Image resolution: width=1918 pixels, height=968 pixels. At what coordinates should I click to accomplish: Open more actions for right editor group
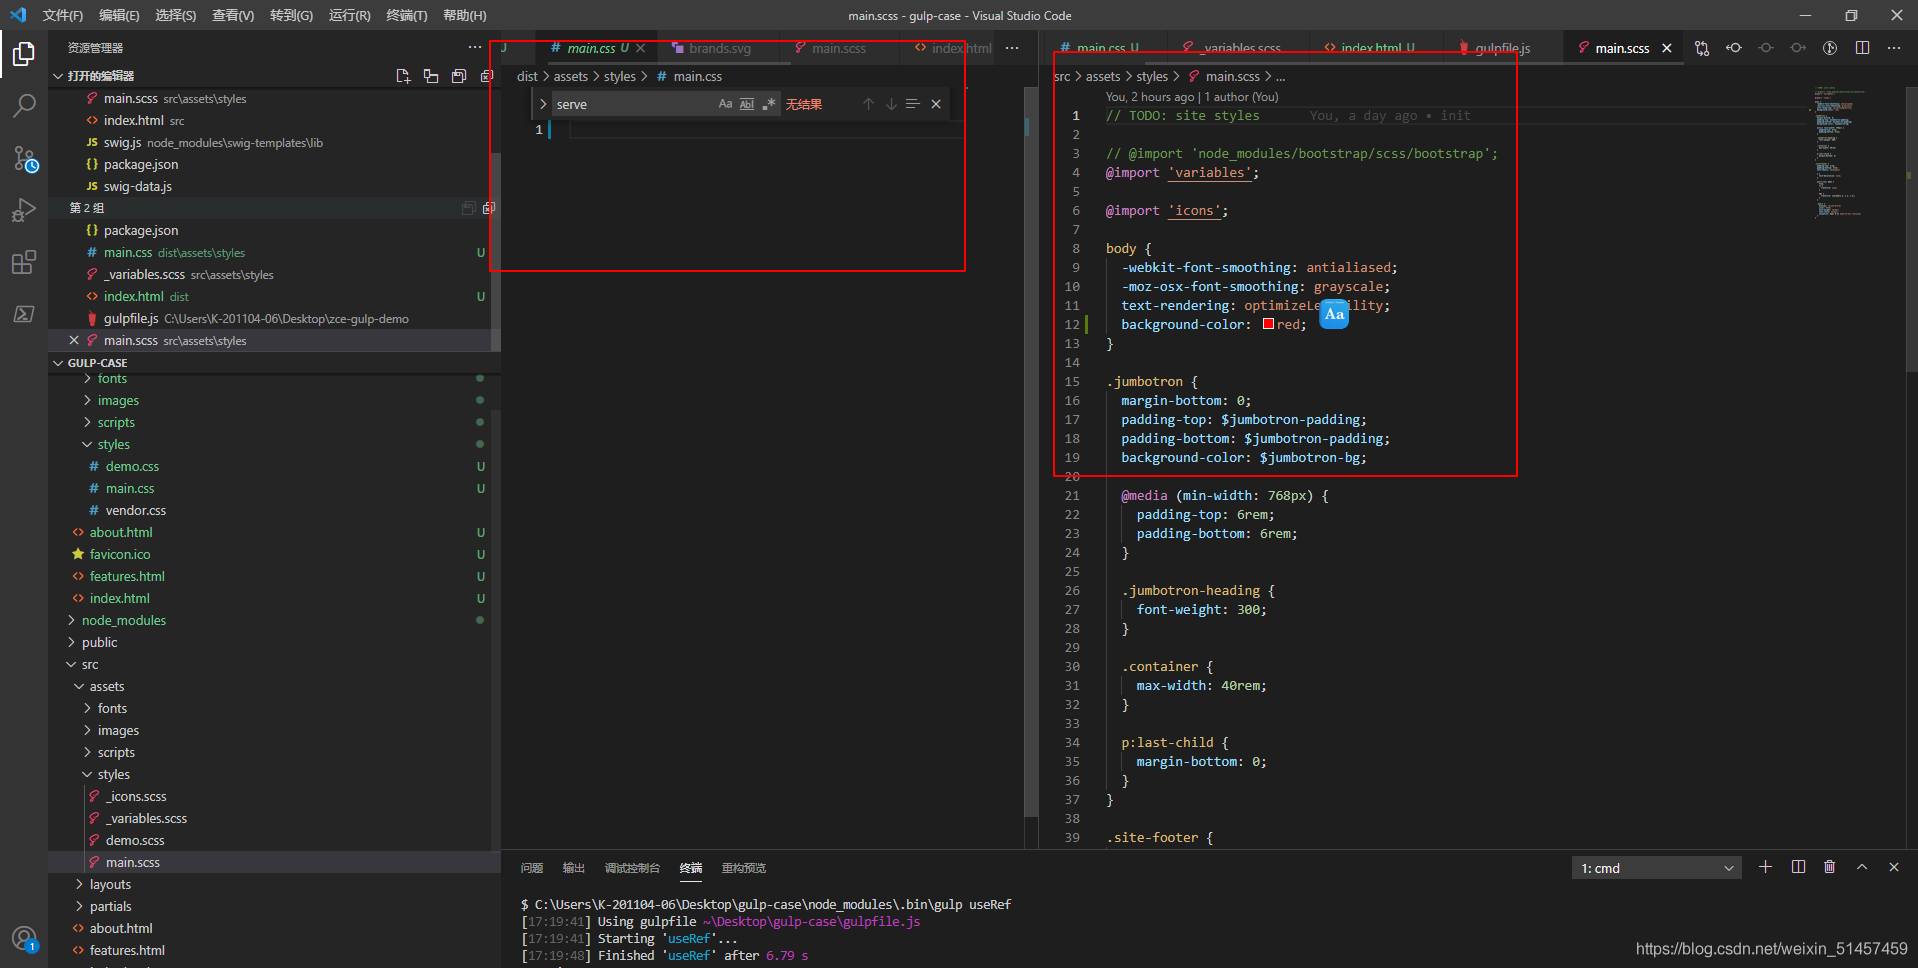click(1894, 48)
